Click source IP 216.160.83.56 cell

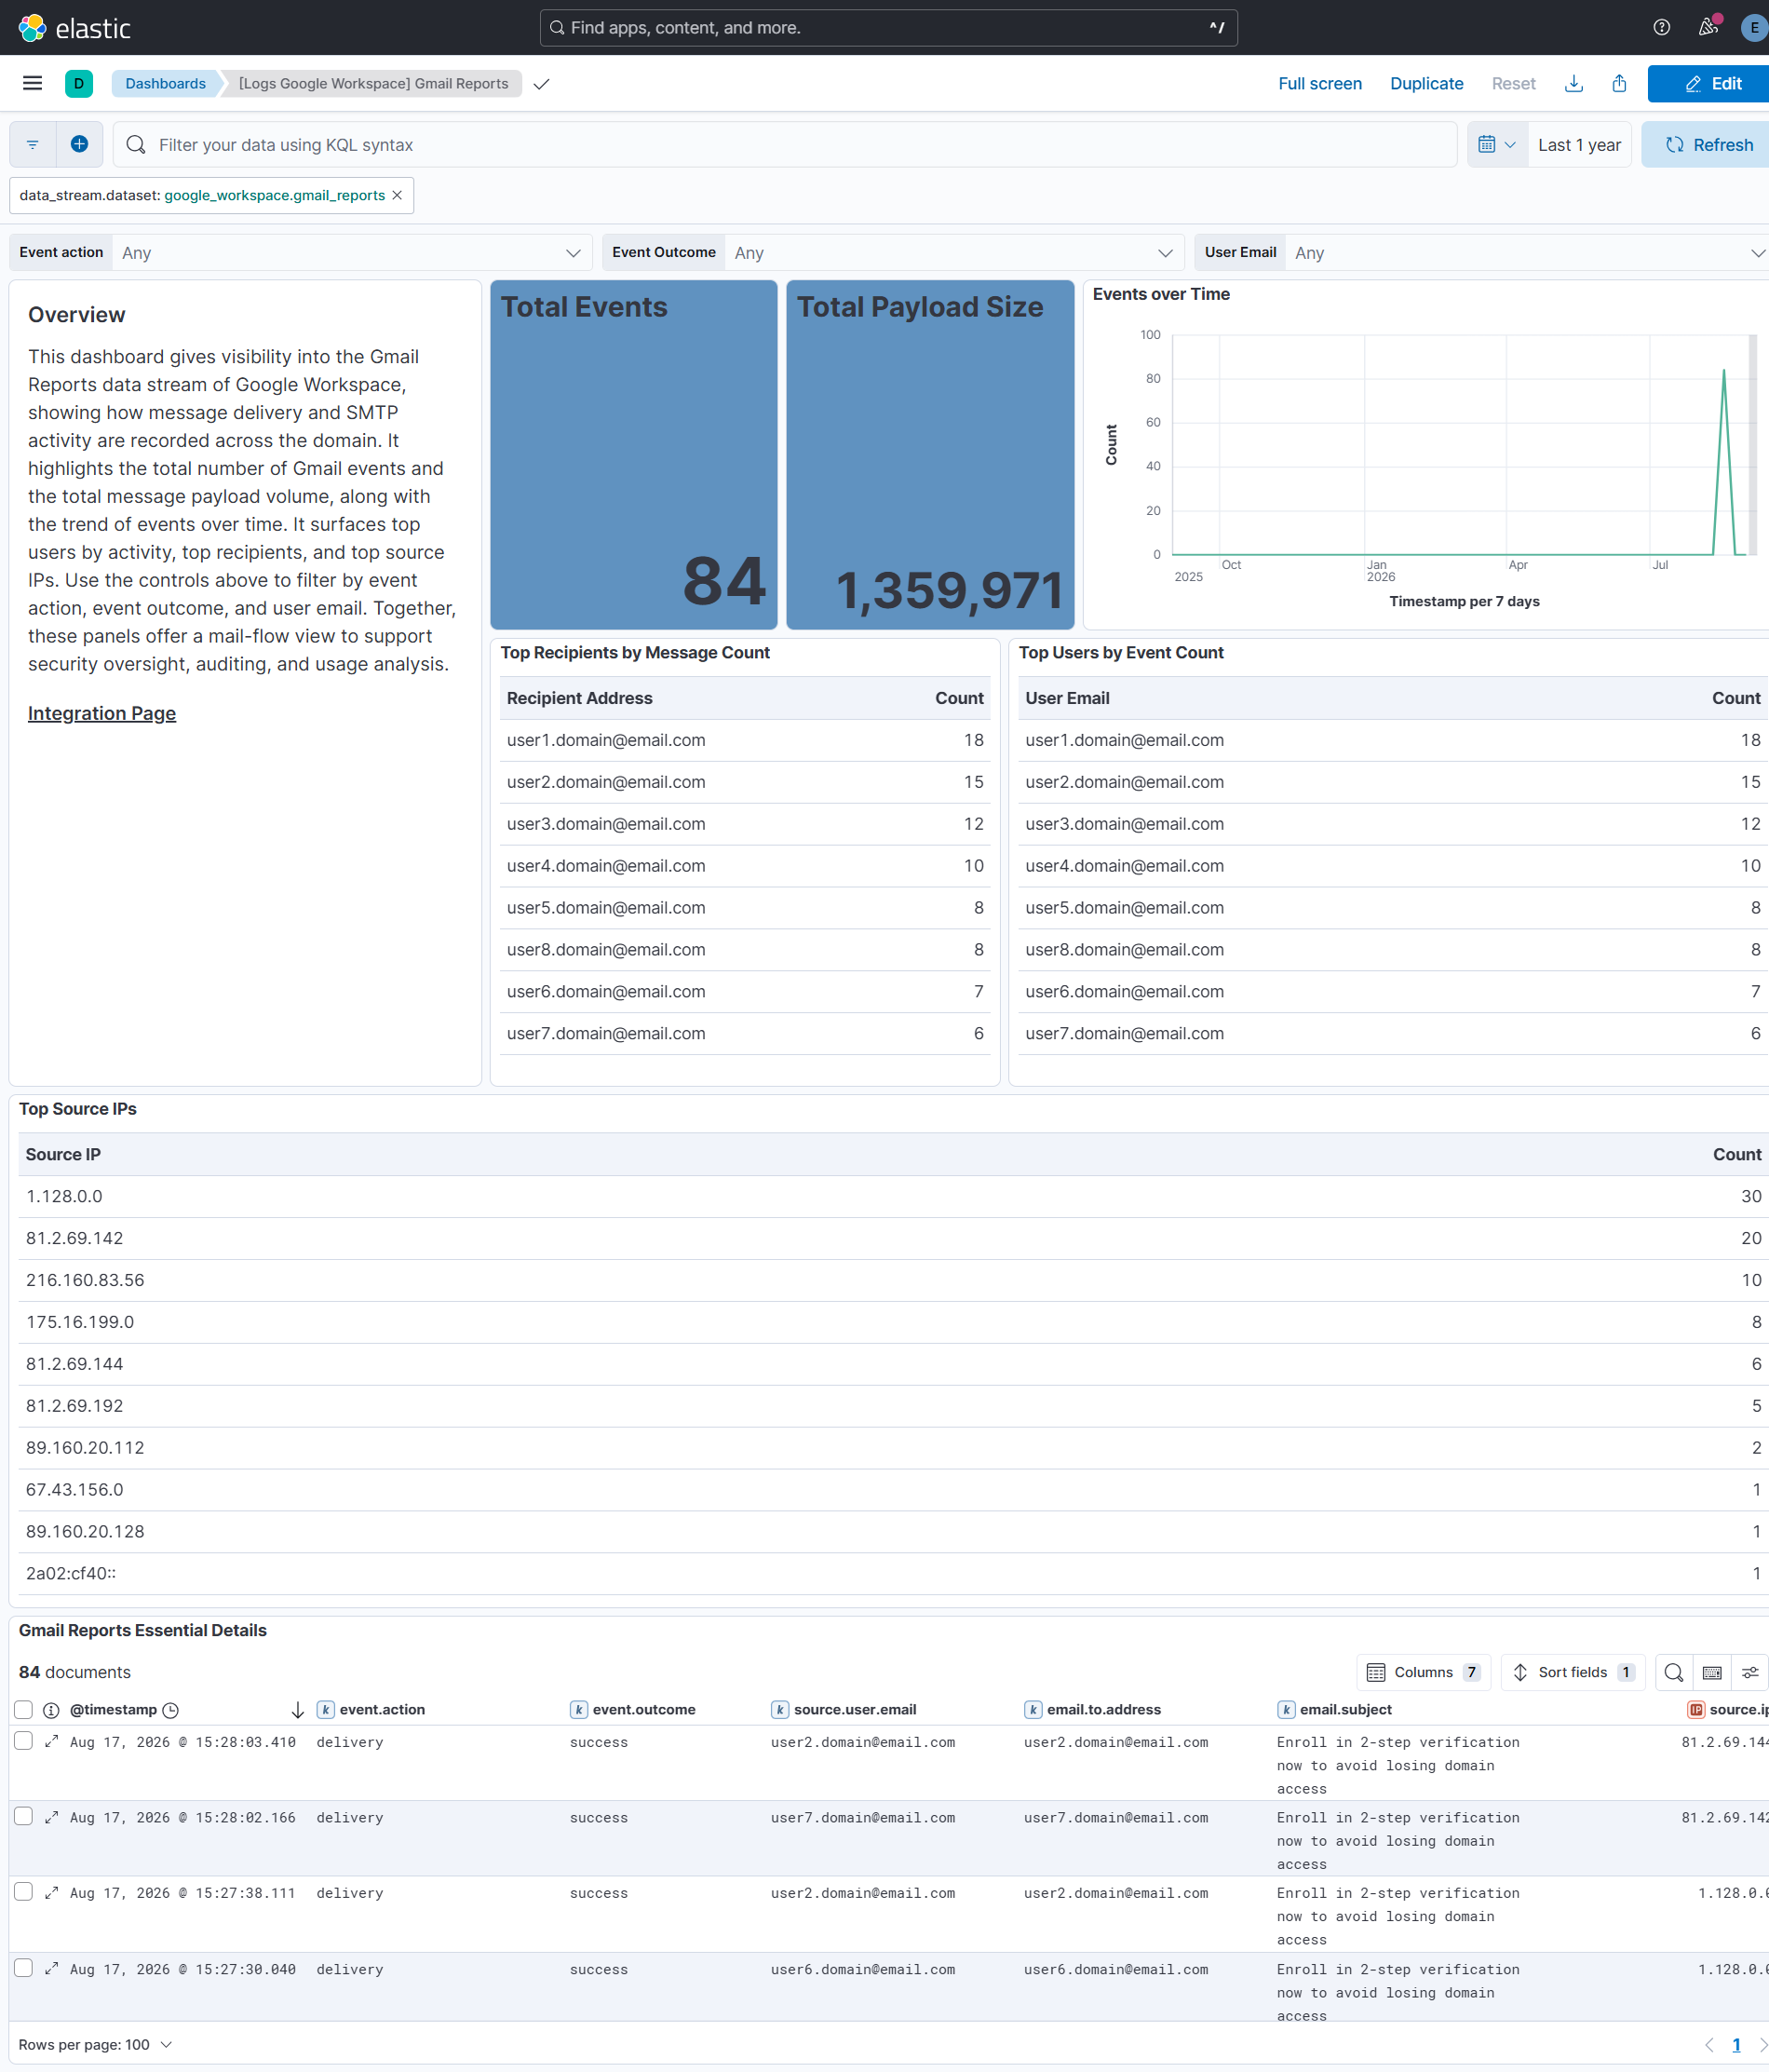point(85,1280)
